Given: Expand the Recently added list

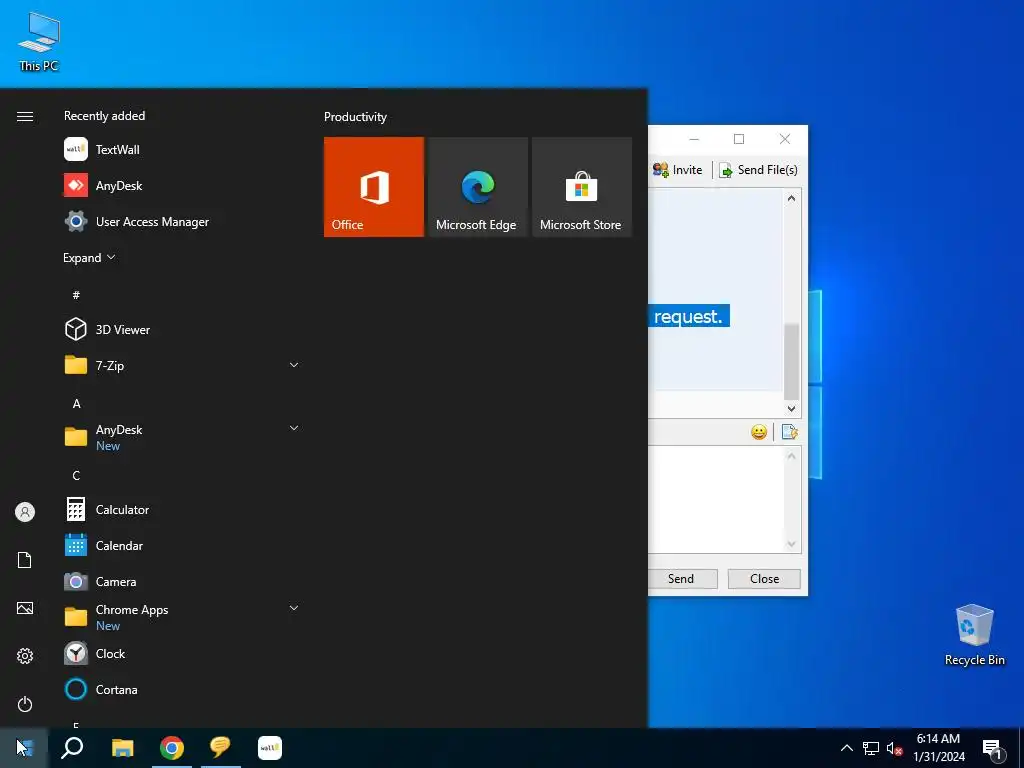Looking at the screenshot, I should tap(89, 257).
